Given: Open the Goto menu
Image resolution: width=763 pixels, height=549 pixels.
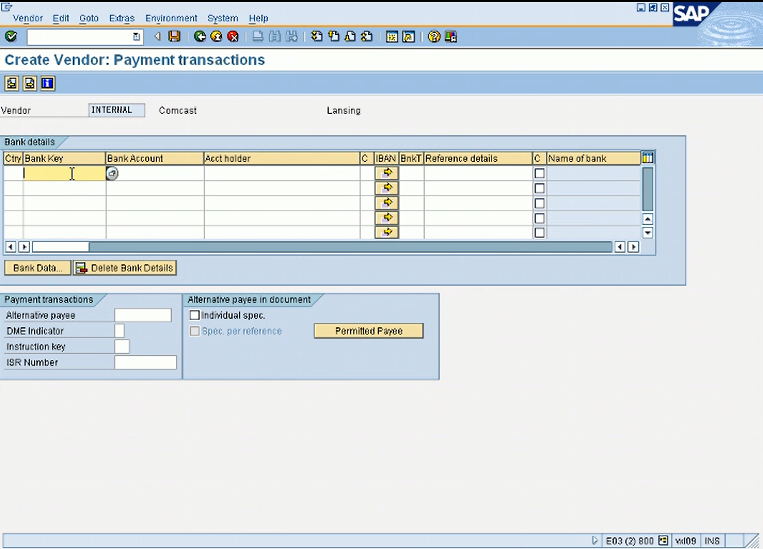Looking at the screenshot, I should (x=89, y=18).
